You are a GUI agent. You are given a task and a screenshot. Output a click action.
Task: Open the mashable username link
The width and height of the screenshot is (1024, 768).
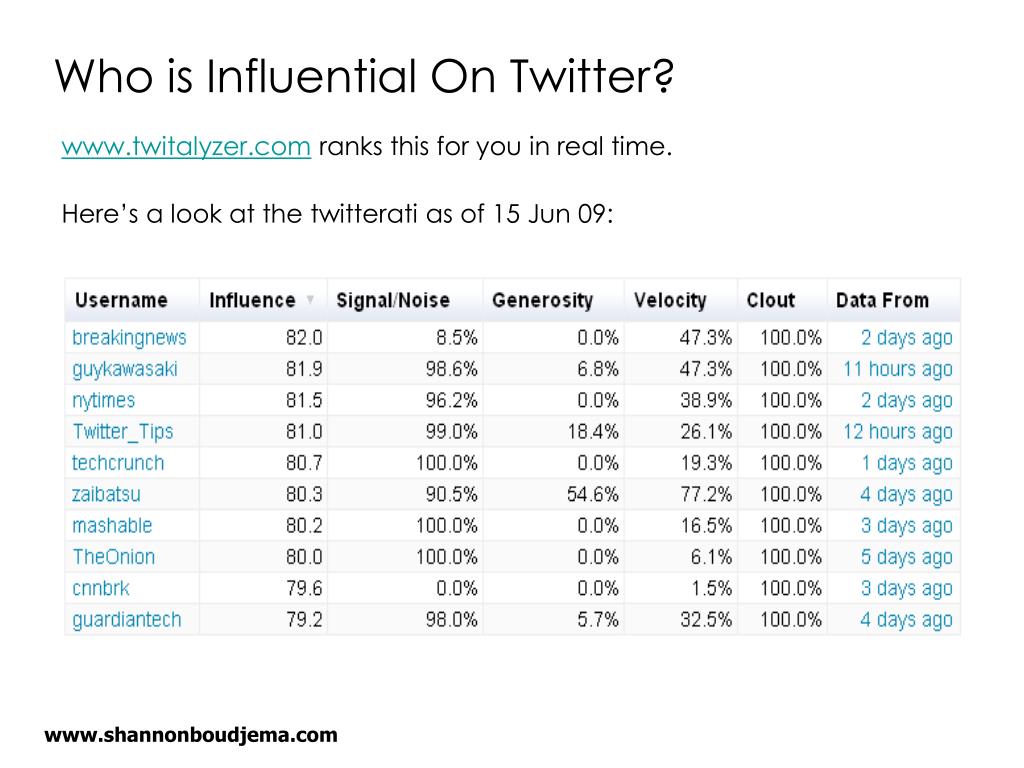pos(112,526)
